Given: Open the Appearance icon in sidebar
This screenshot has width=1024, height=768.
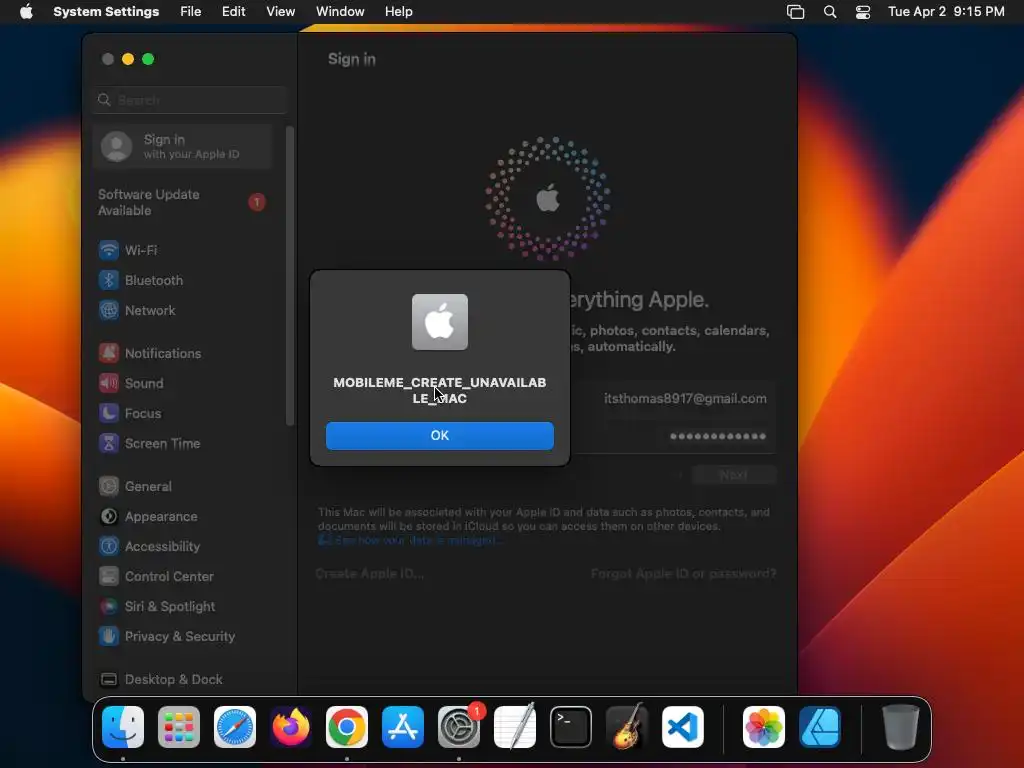Looking at the screenshot, I should coord(108,517).
